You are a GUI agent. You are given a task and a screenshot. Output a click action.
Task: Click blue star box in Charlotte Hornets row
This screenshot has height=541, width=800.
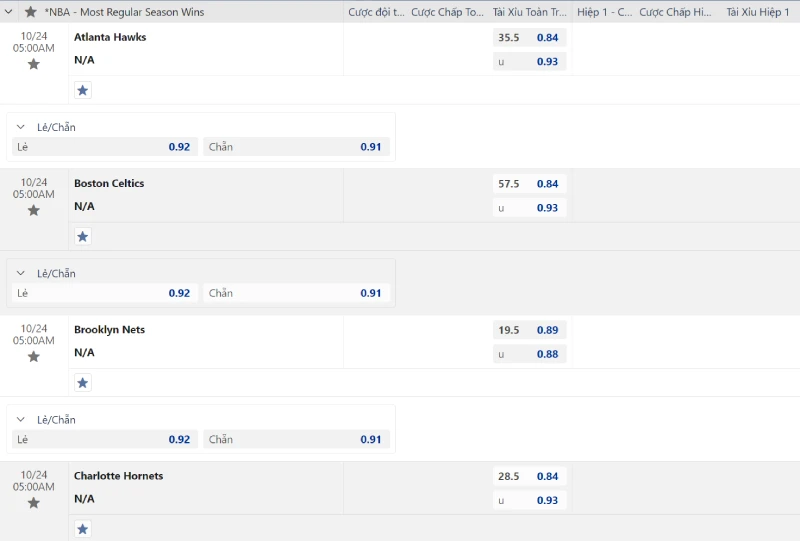point(83,529)
